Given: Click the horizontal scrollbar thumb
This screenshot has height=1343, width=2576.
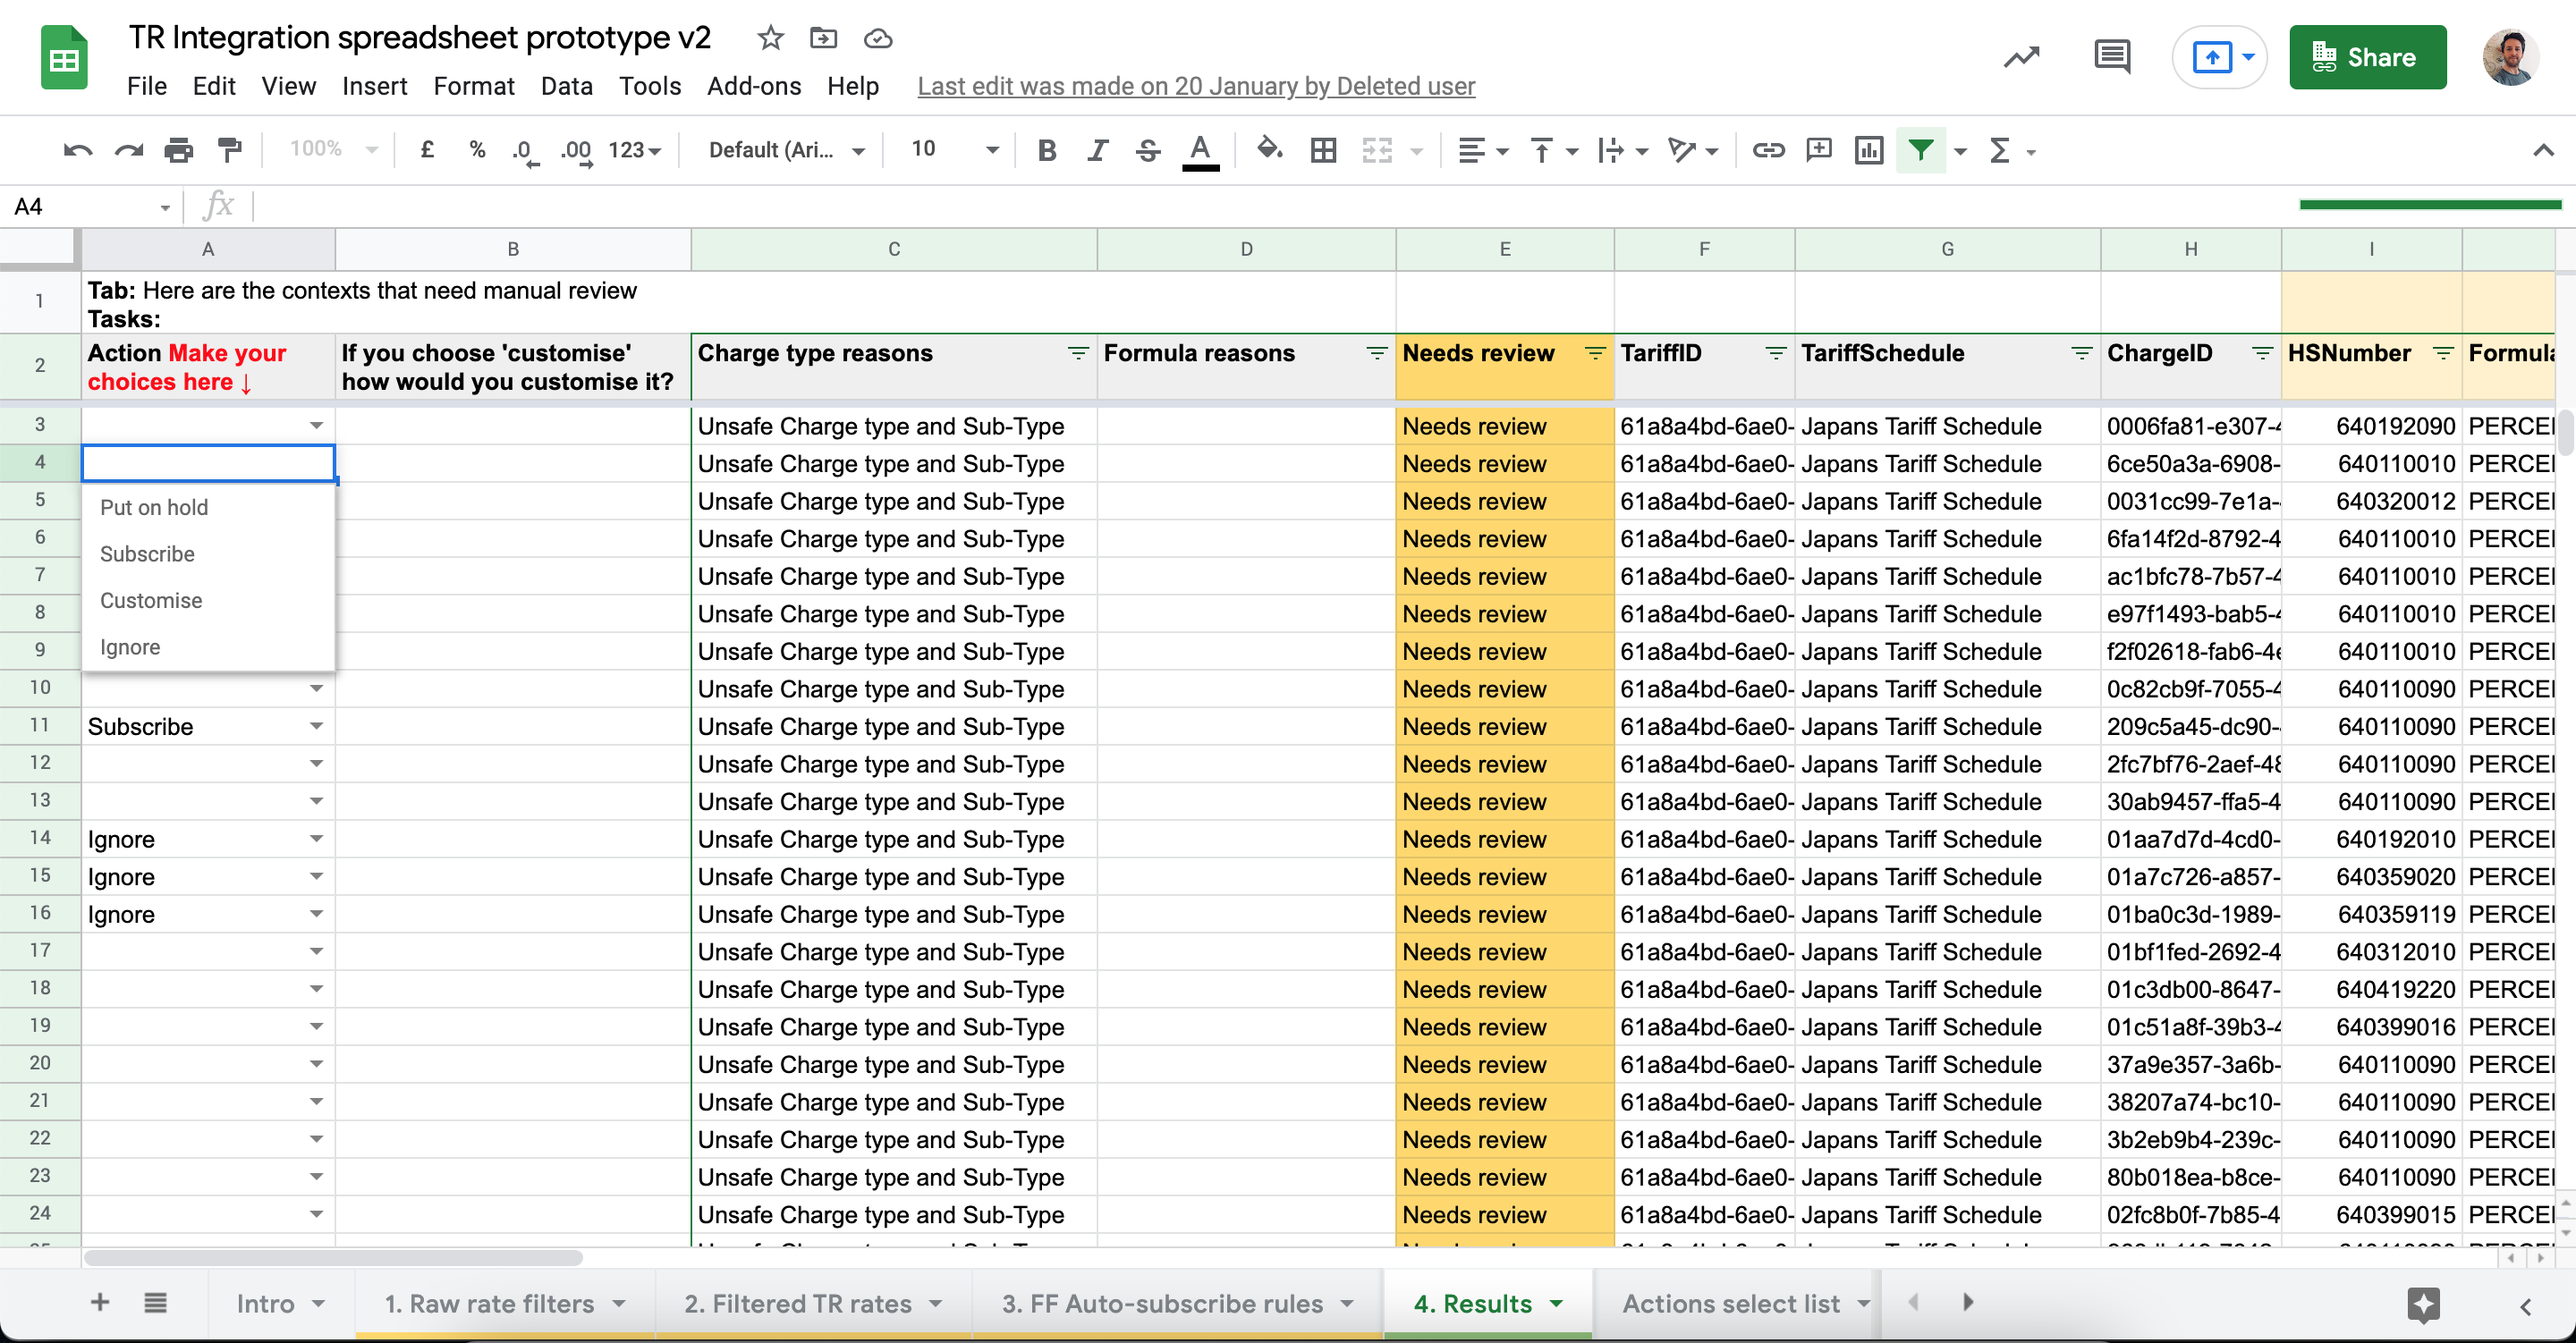Looking at the screenshot, I should coord(333,1258).
